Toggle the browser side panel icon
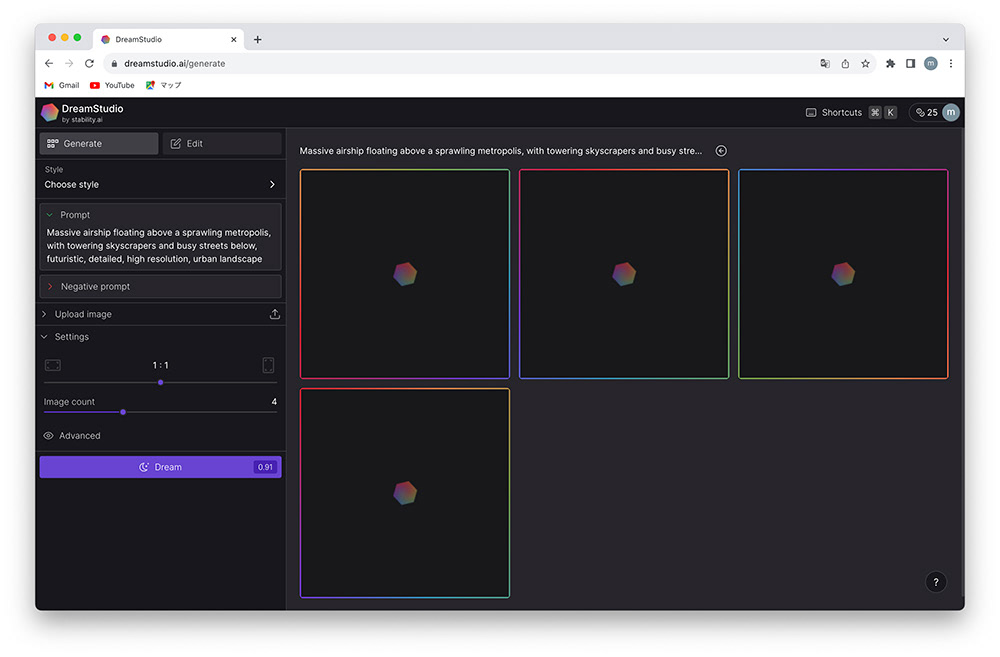 pyautogui.click(x=911, y=63)
